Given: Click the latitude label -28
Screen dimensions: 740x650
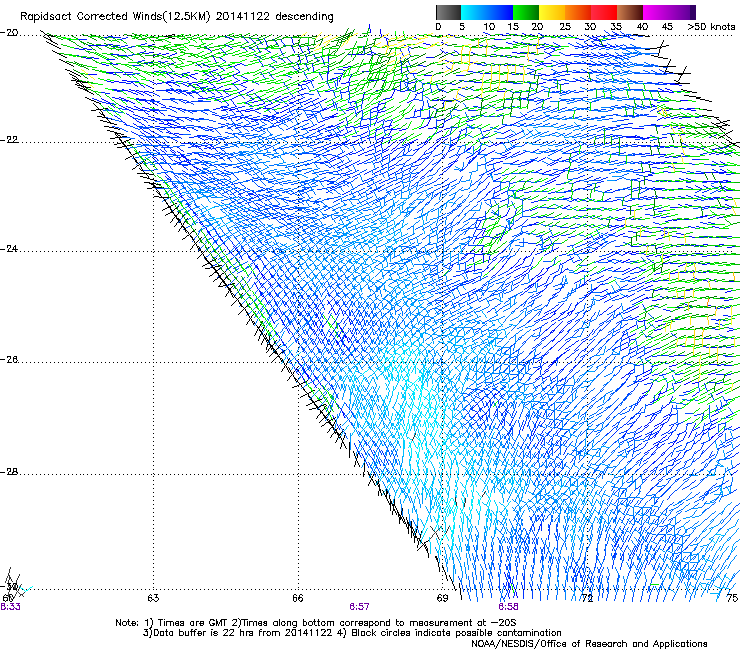Looking at the screenshot, I should (x=9, y=472).
